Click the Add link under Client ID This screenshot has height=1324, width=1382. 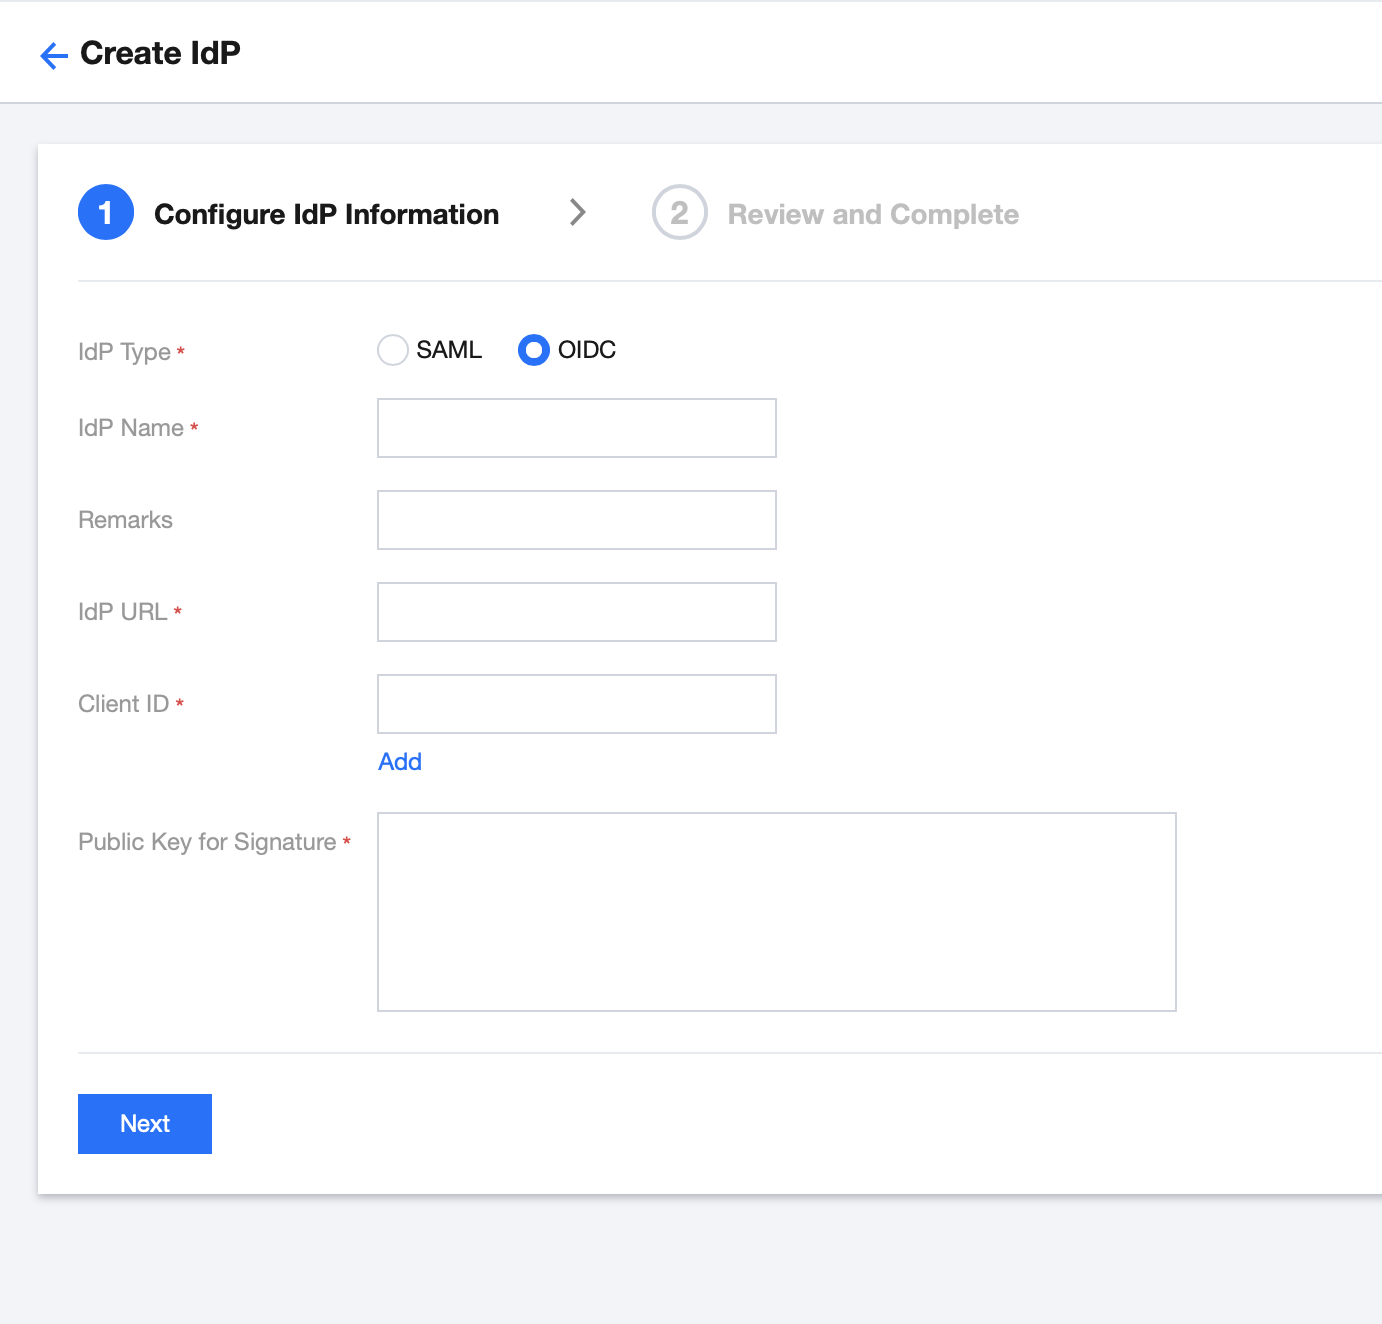pyautogui.click(x=400, y=762)
